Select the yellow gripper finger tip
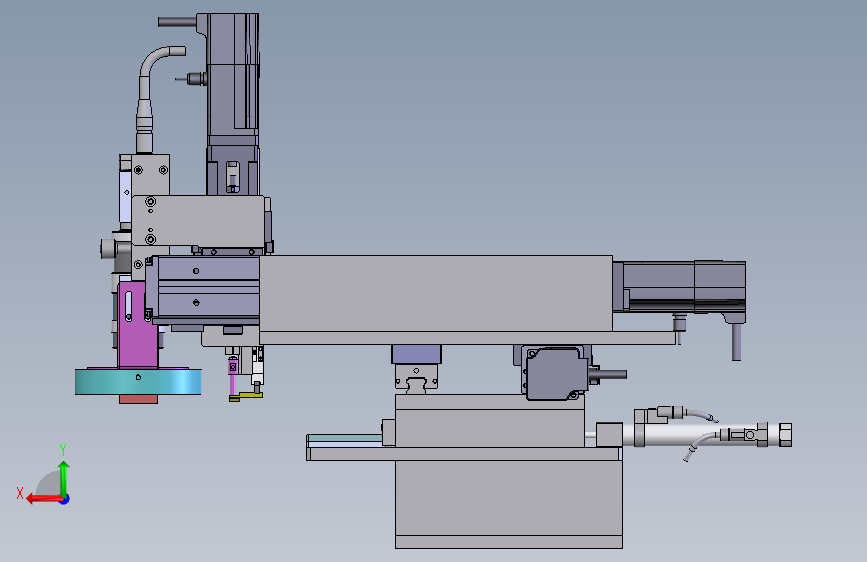The width and height of the screenshot is (867, 562). click(x=246, y=396)
